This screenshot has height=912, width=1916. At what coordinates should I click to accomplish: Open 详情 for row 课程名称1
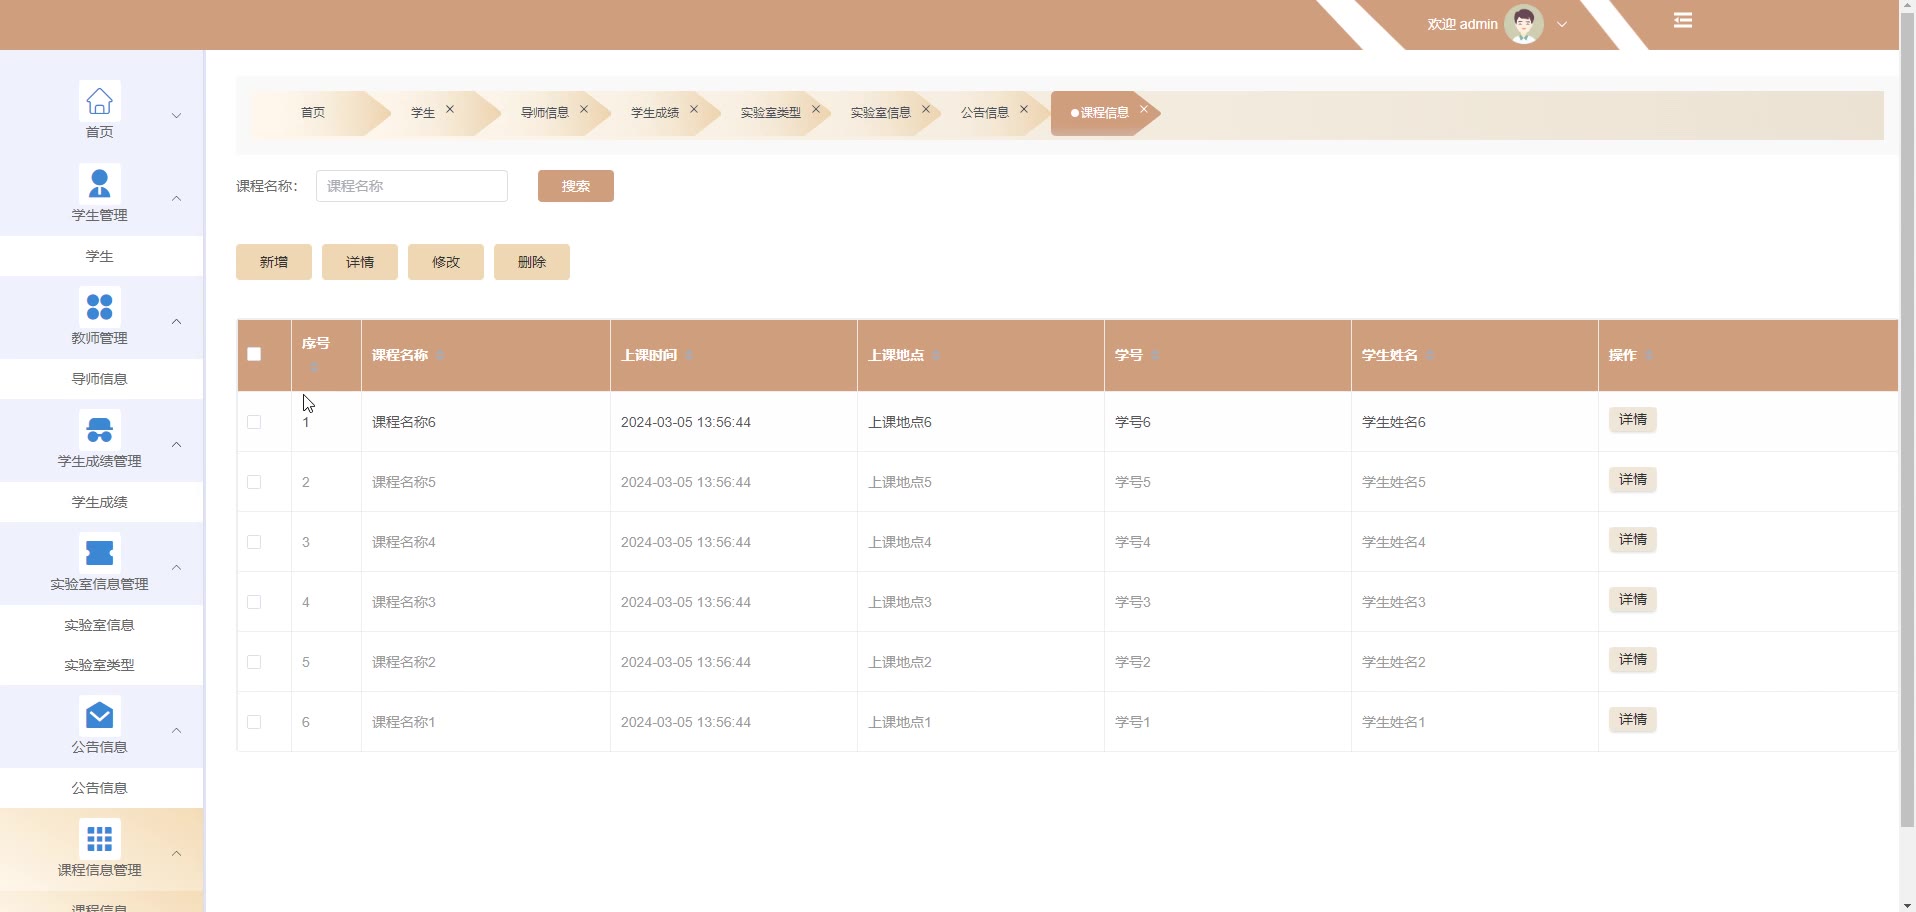1633,720
